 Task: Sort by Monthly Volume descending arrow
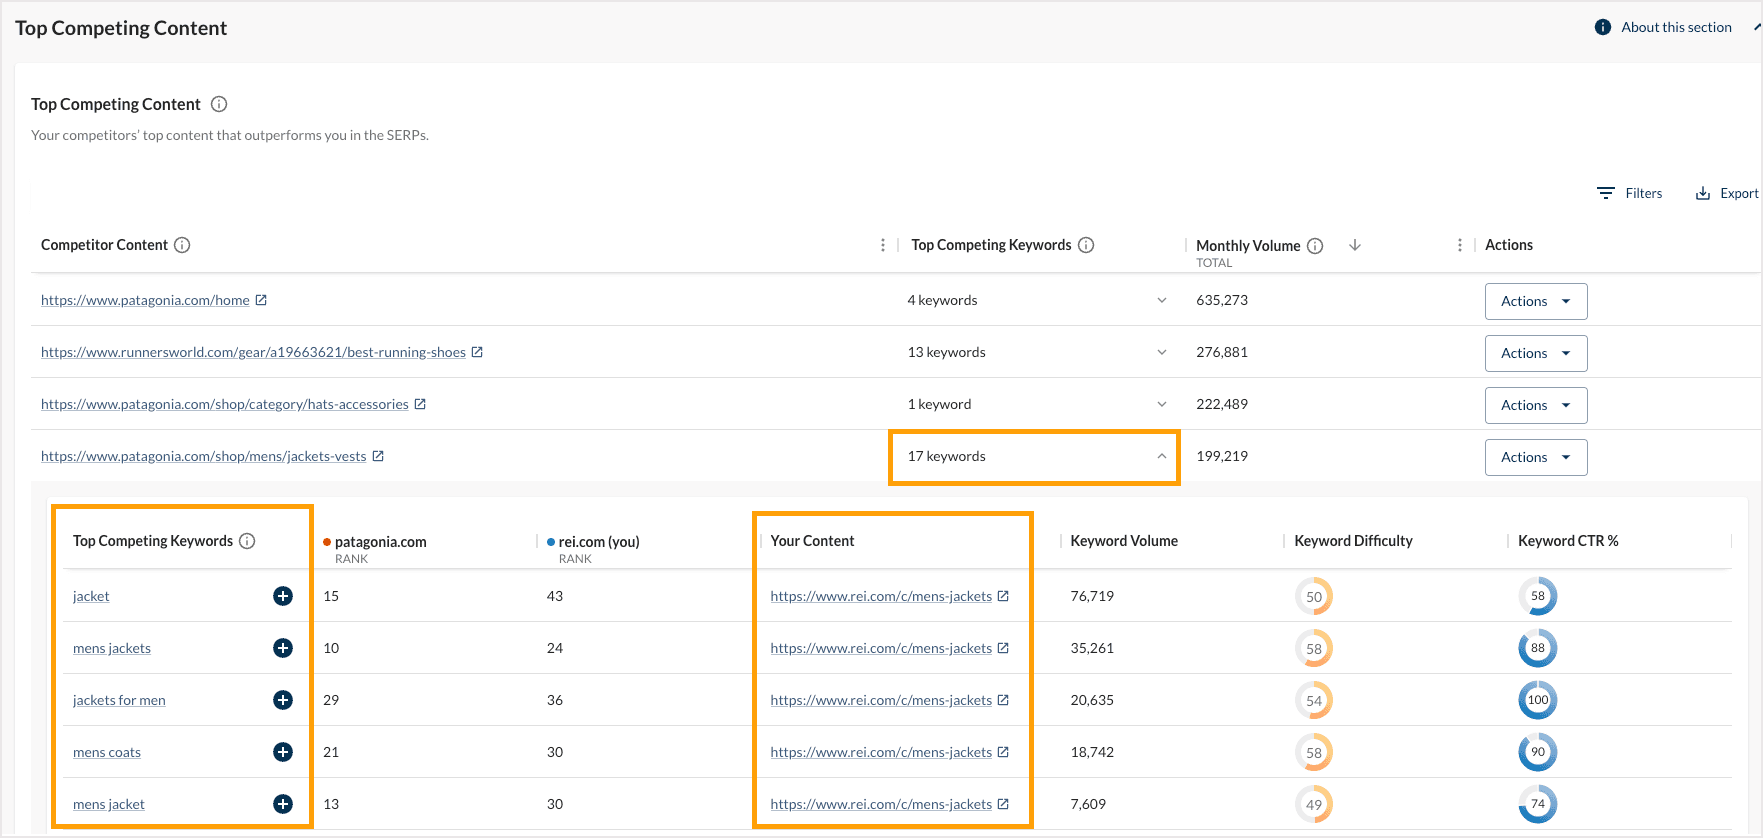pos(1355,245)
